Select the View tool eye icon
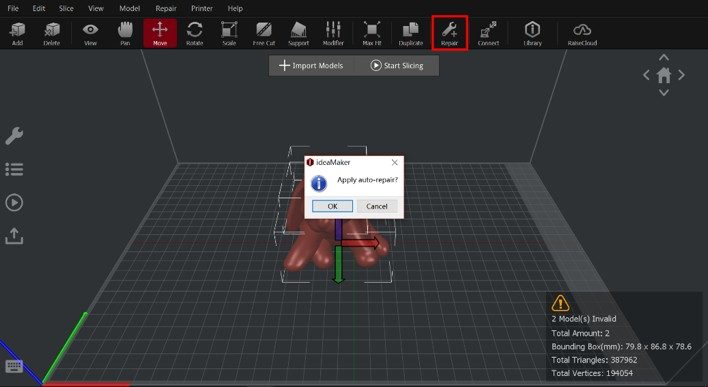 point(90,33)
